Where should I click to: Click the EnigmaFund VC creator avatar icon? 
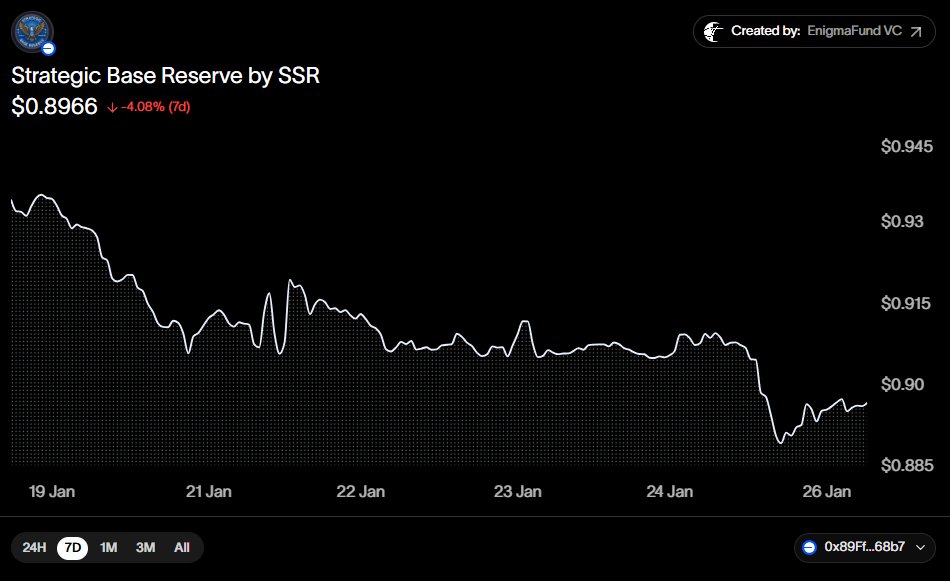(713, 31)
